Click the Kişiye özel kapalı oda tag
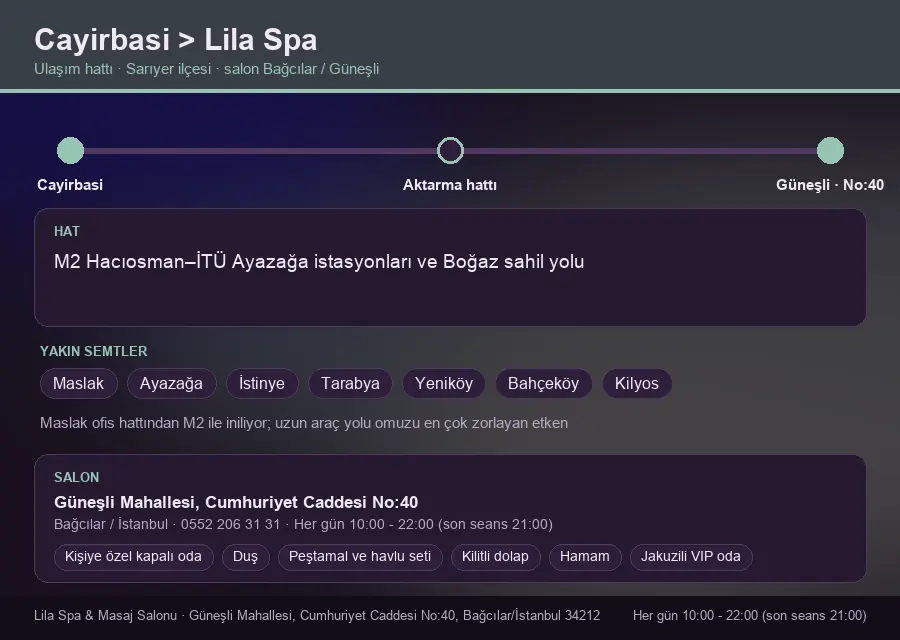 point(133,557)
